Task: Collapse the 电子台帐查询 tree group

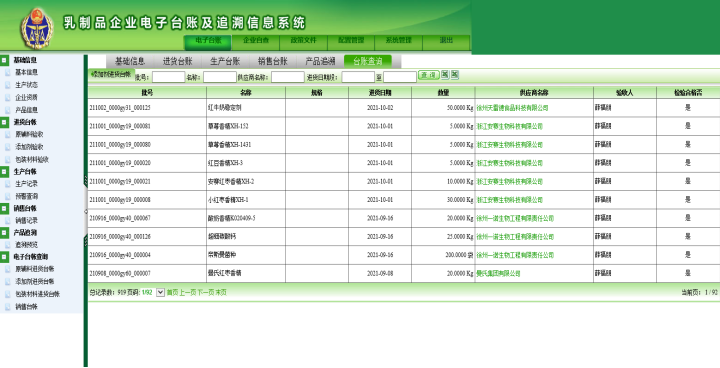Action: coord(4,257)
